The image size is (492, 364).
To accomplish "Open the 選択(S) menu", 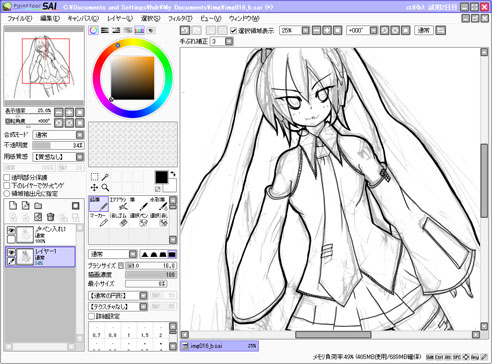I will coord(150,19).
